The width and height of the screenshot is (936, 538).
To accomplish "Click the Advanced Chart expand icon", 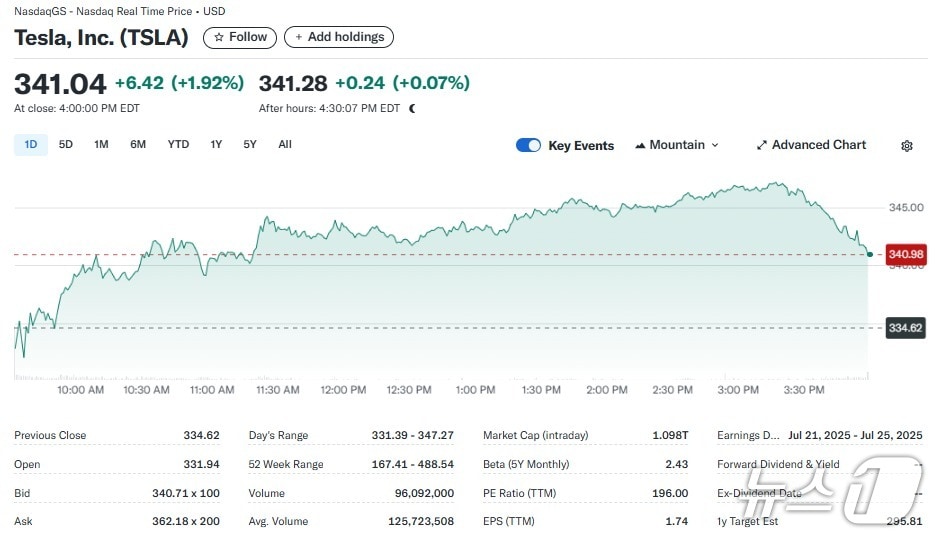I will (762, 145).
